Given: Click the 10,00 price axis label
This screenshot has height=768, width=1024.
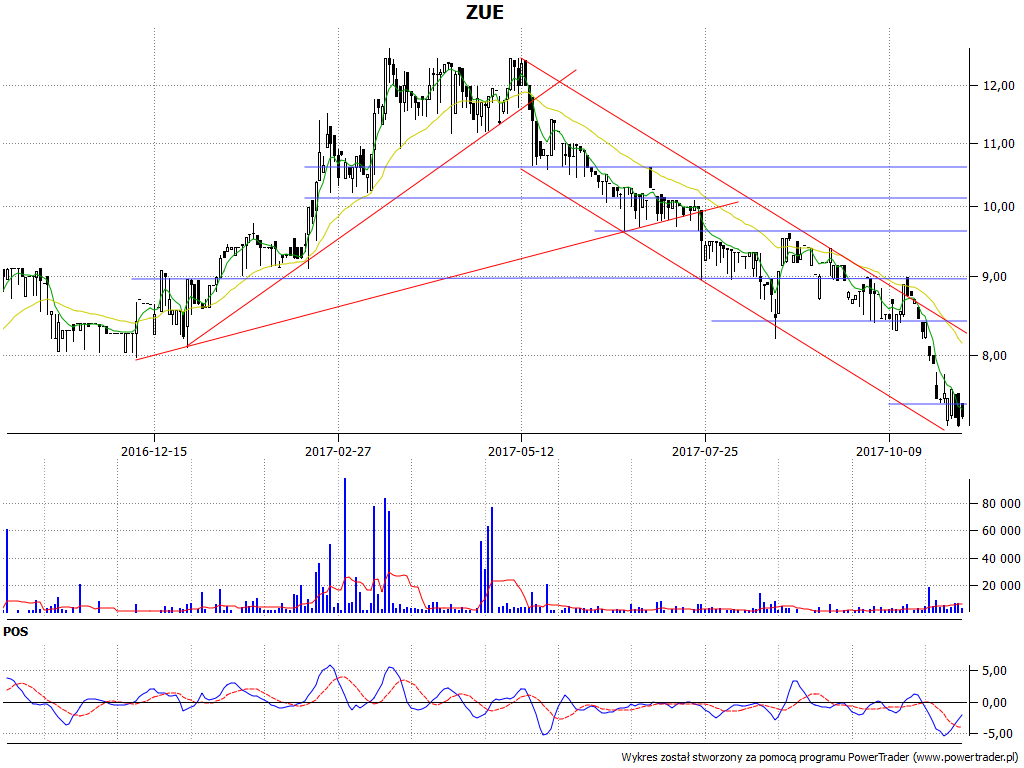Looking at the screenshot, I should click(x=999, y=207).
